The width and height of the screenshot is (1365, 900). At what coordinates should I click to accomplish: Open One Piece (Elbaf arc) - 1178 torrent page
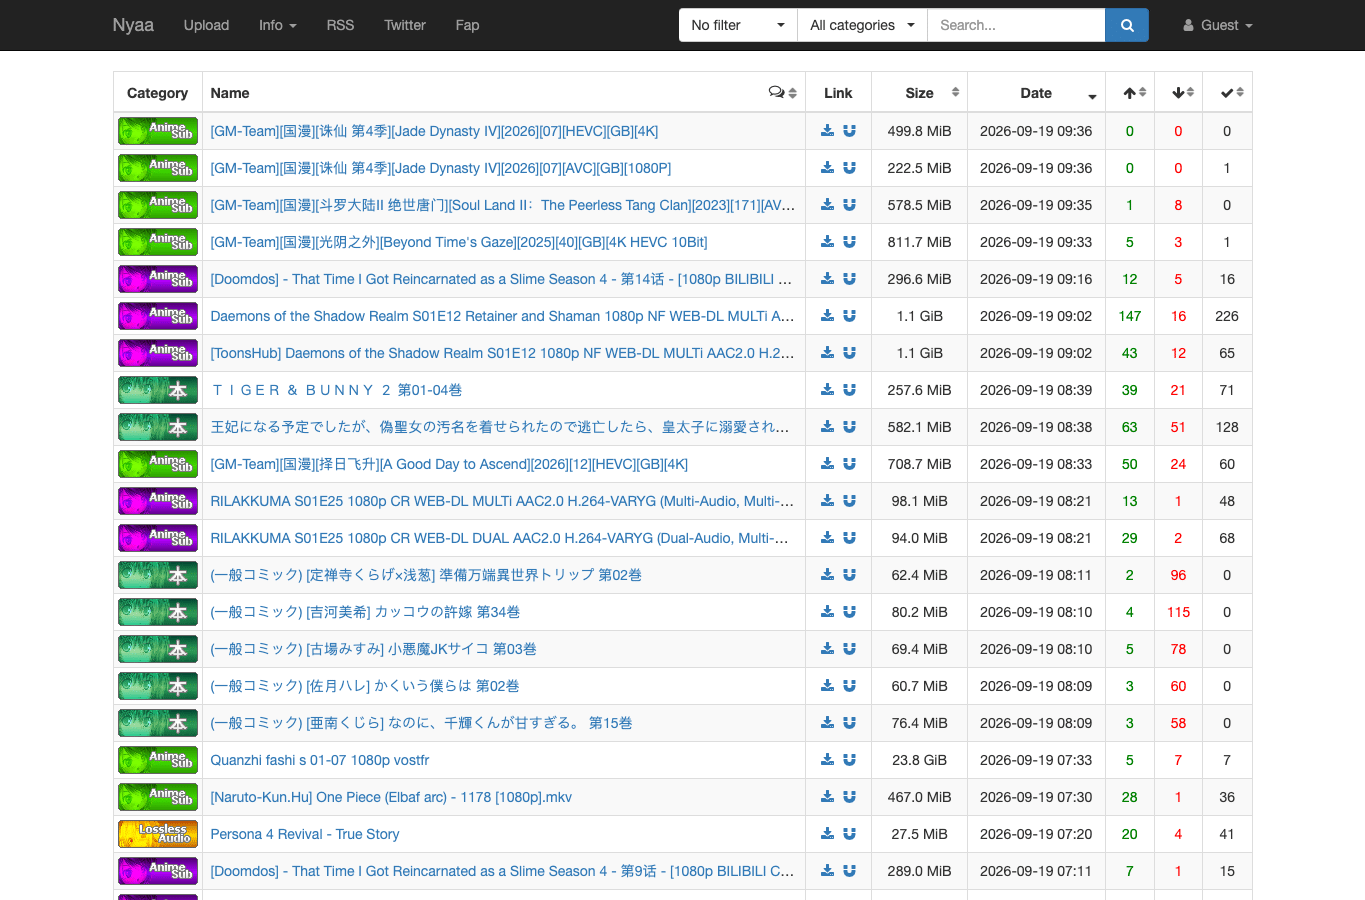tap(391, 797)
